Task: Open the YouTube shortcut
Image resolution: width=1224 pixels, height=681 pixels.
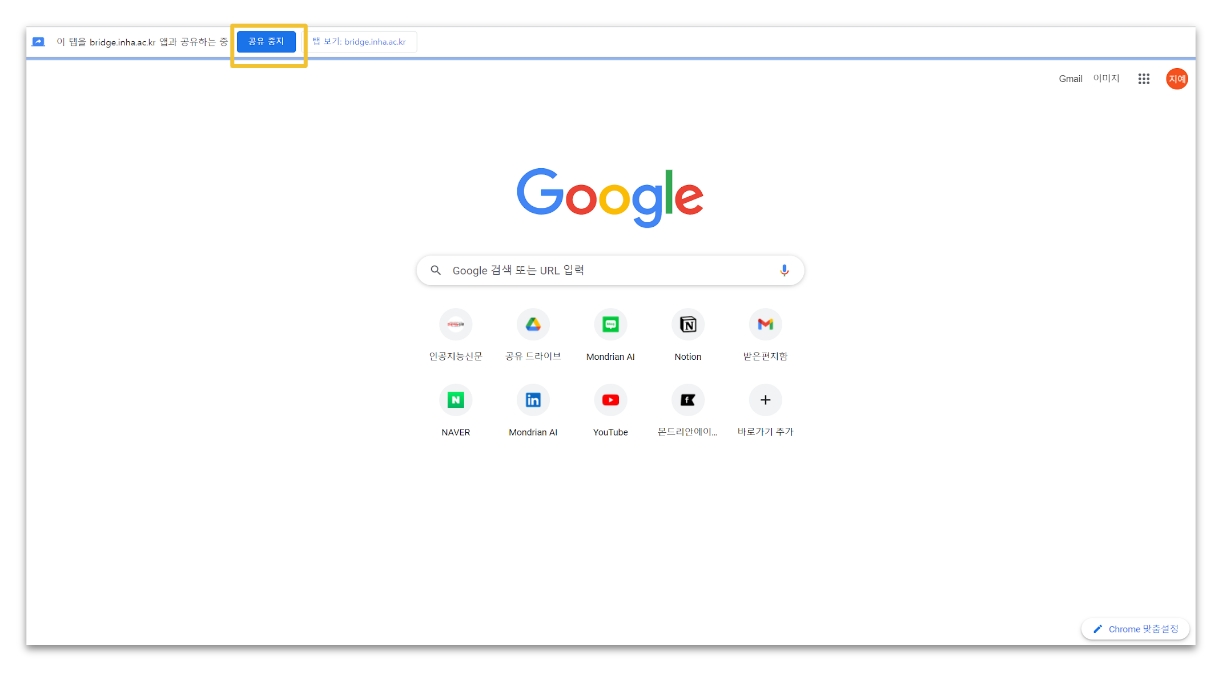Action: click(x=610, y=401)
